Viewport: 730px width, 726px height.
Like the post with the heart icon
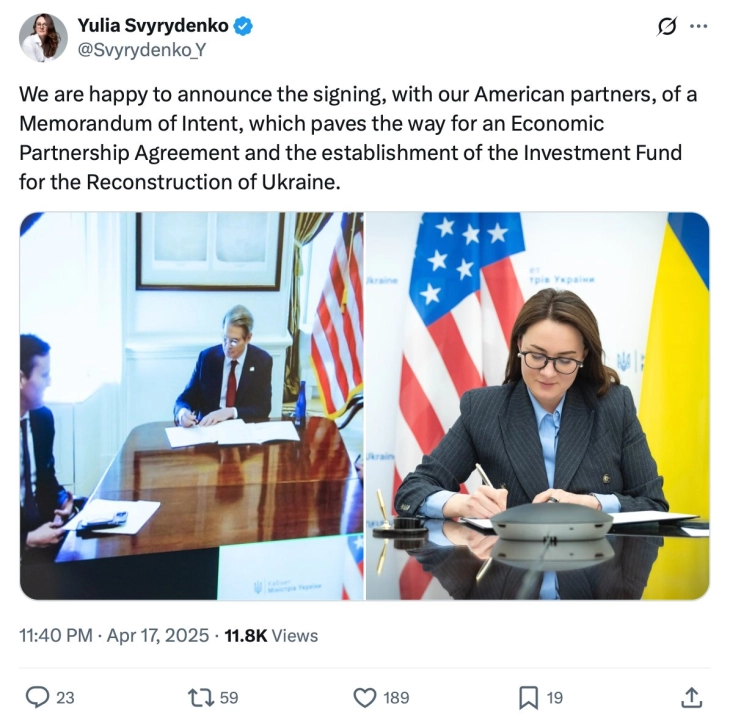click(x=364, y=697)
